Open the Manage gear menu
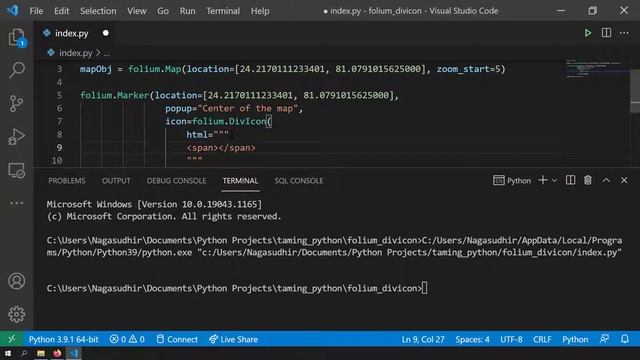This screenshot has height=360, width=640. [16, 314]
